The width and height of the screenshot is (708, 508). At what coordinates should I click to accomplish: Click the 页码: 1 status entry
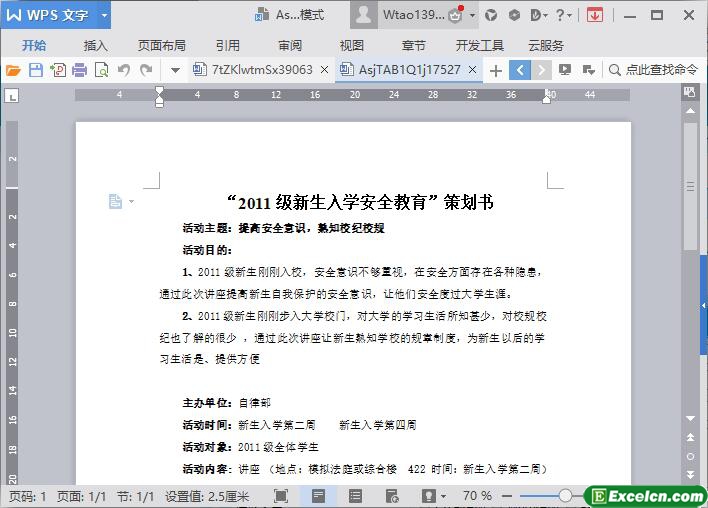tap(28, 497)
